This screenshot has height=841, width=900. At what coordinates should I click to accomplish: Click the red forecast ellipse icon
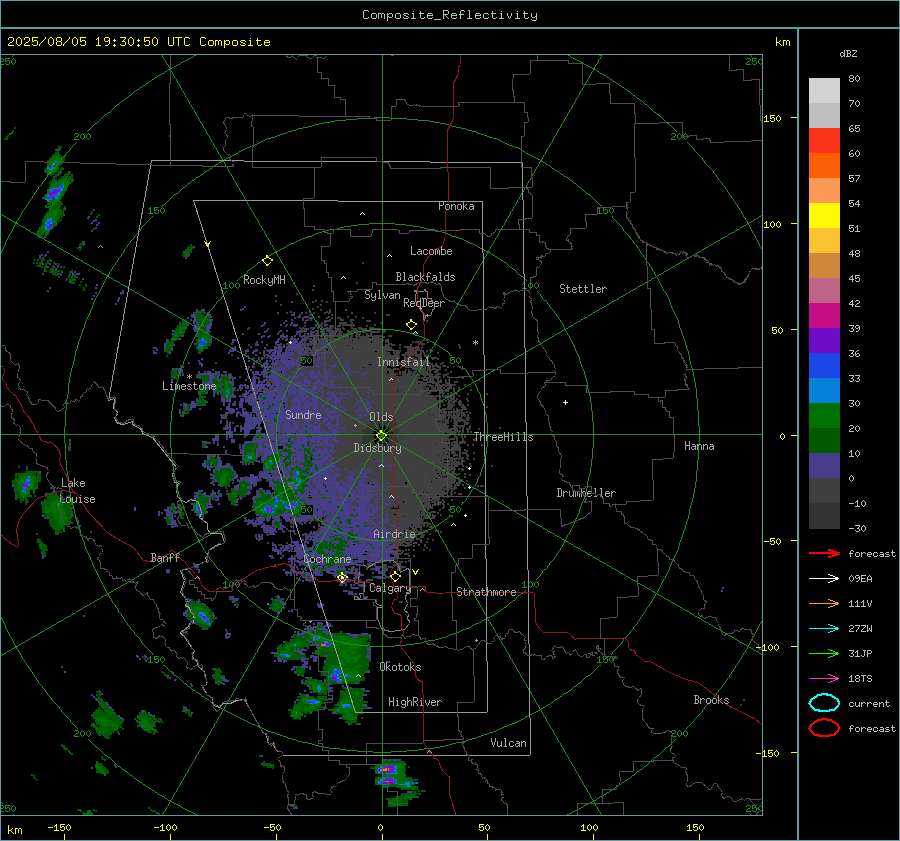(824, 728)
